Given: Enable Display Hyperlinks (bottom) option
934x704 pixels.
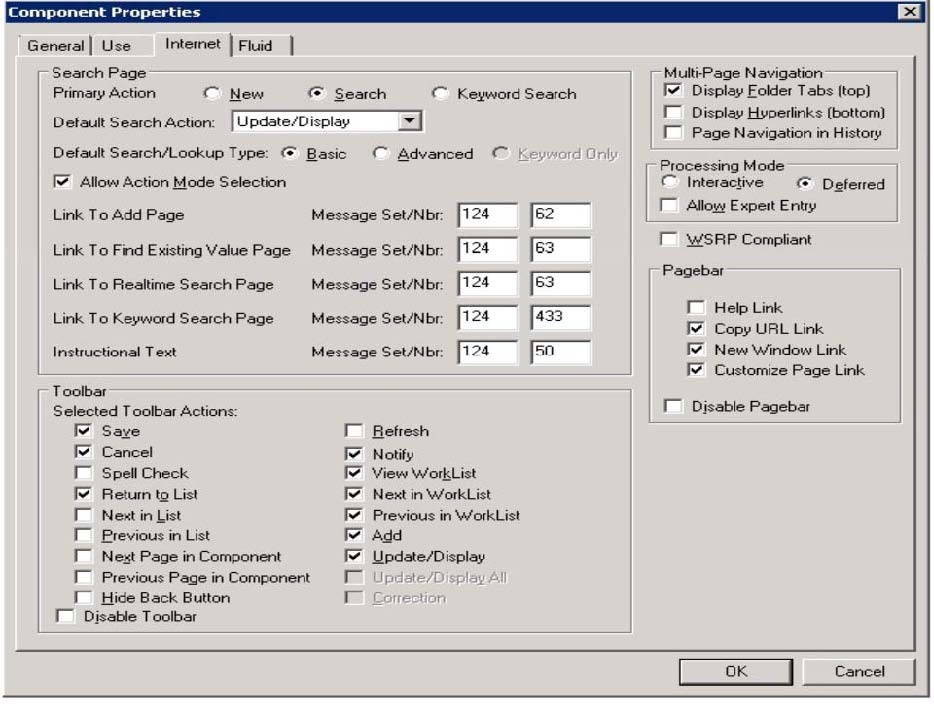Looking at the screenshot, I should tap(673, 112).
